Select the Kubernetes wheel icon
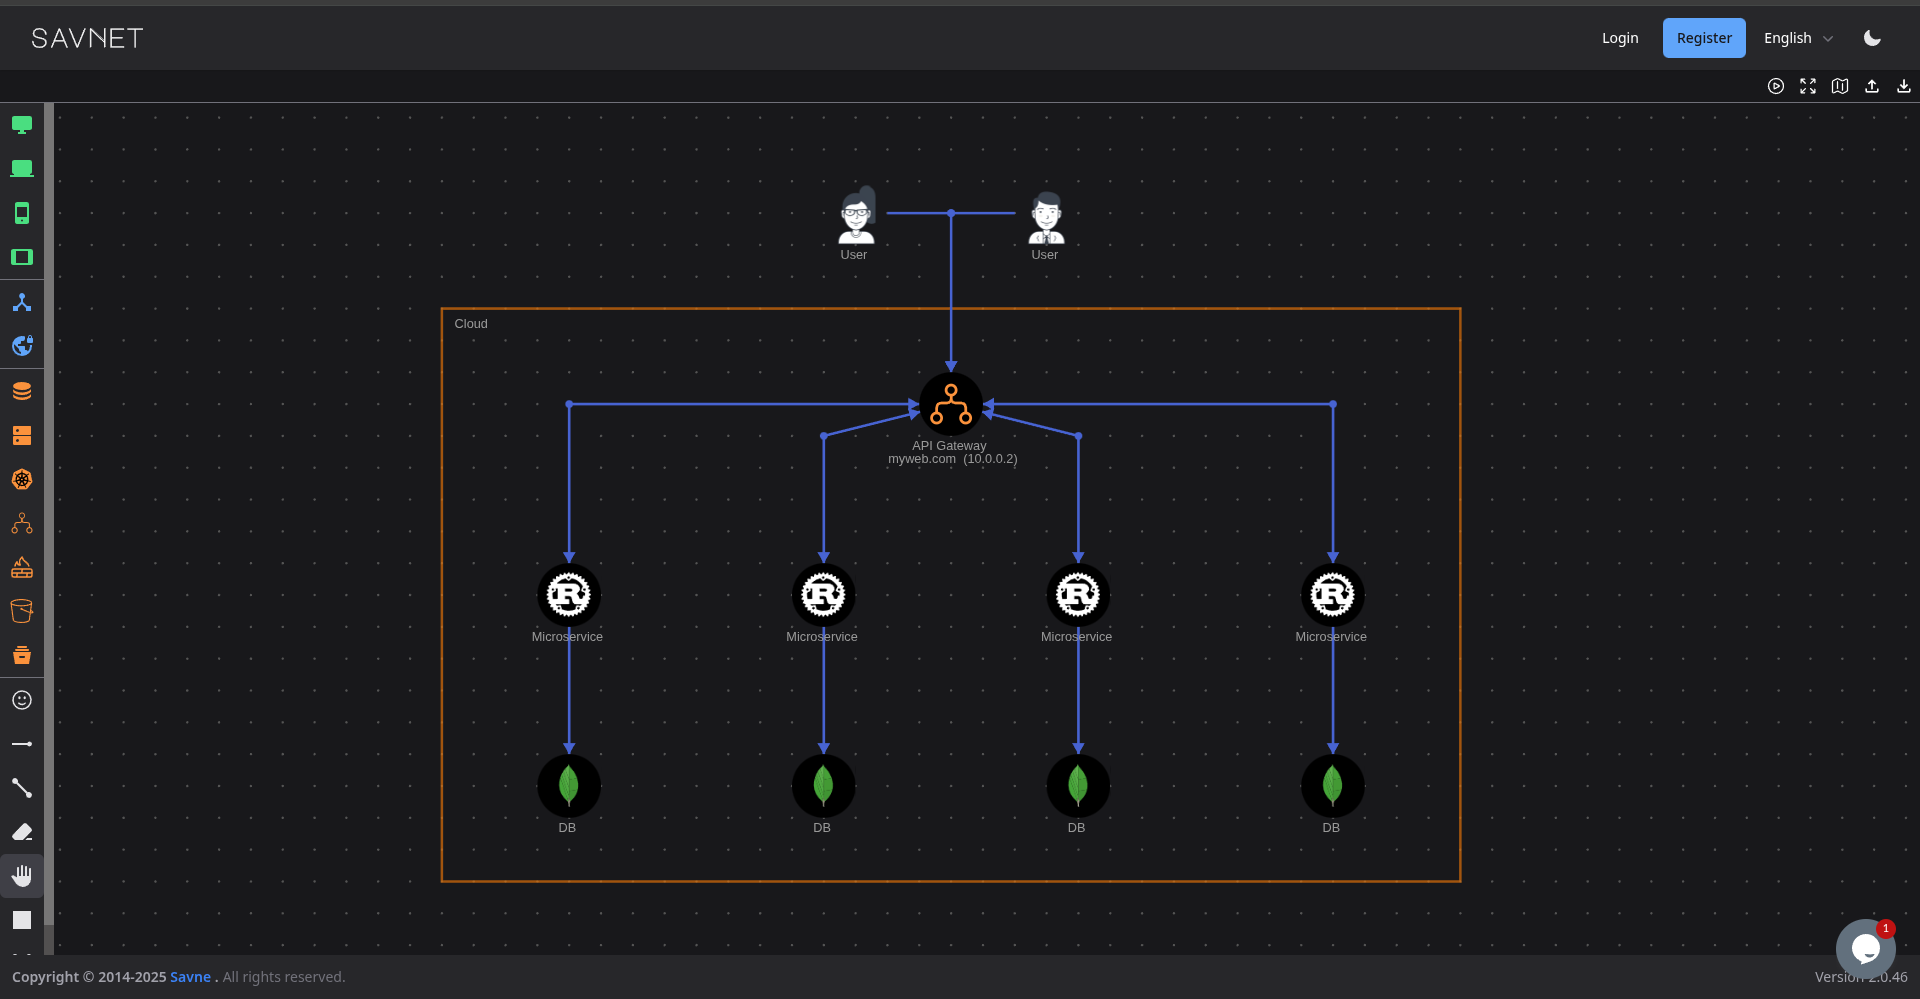 click(22, 479)
